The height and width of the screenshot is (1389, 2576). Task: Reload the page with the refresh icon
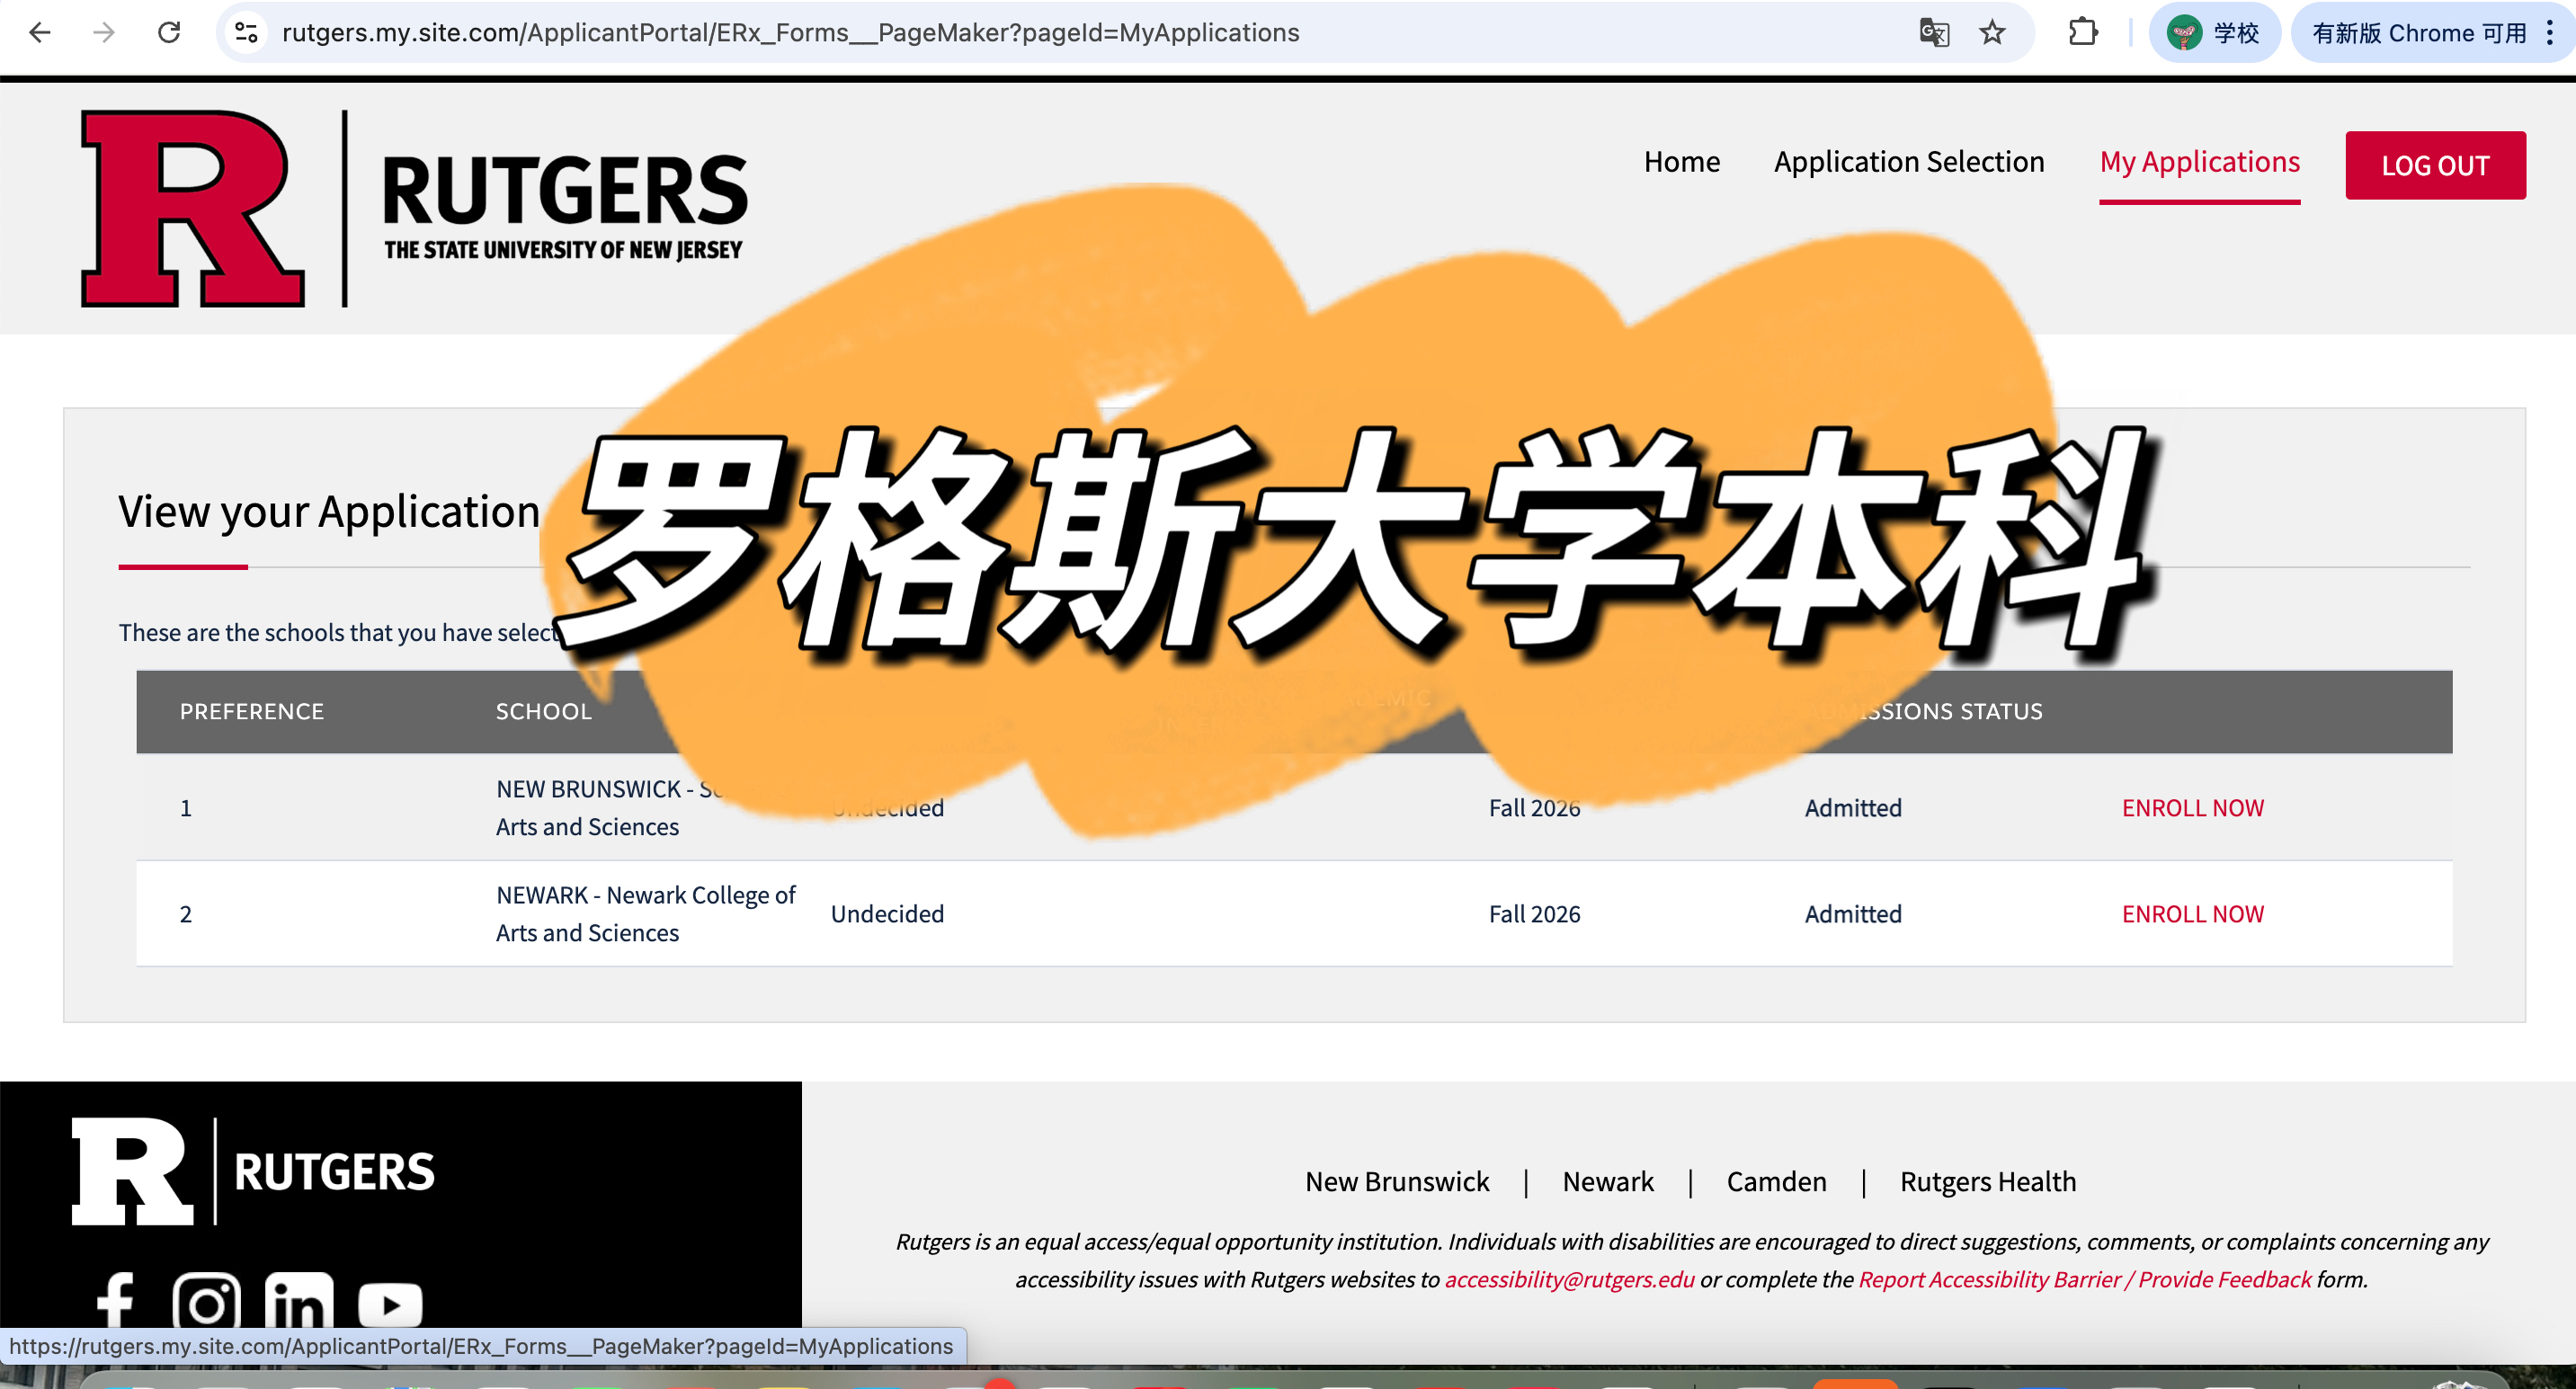click(169, 33)
